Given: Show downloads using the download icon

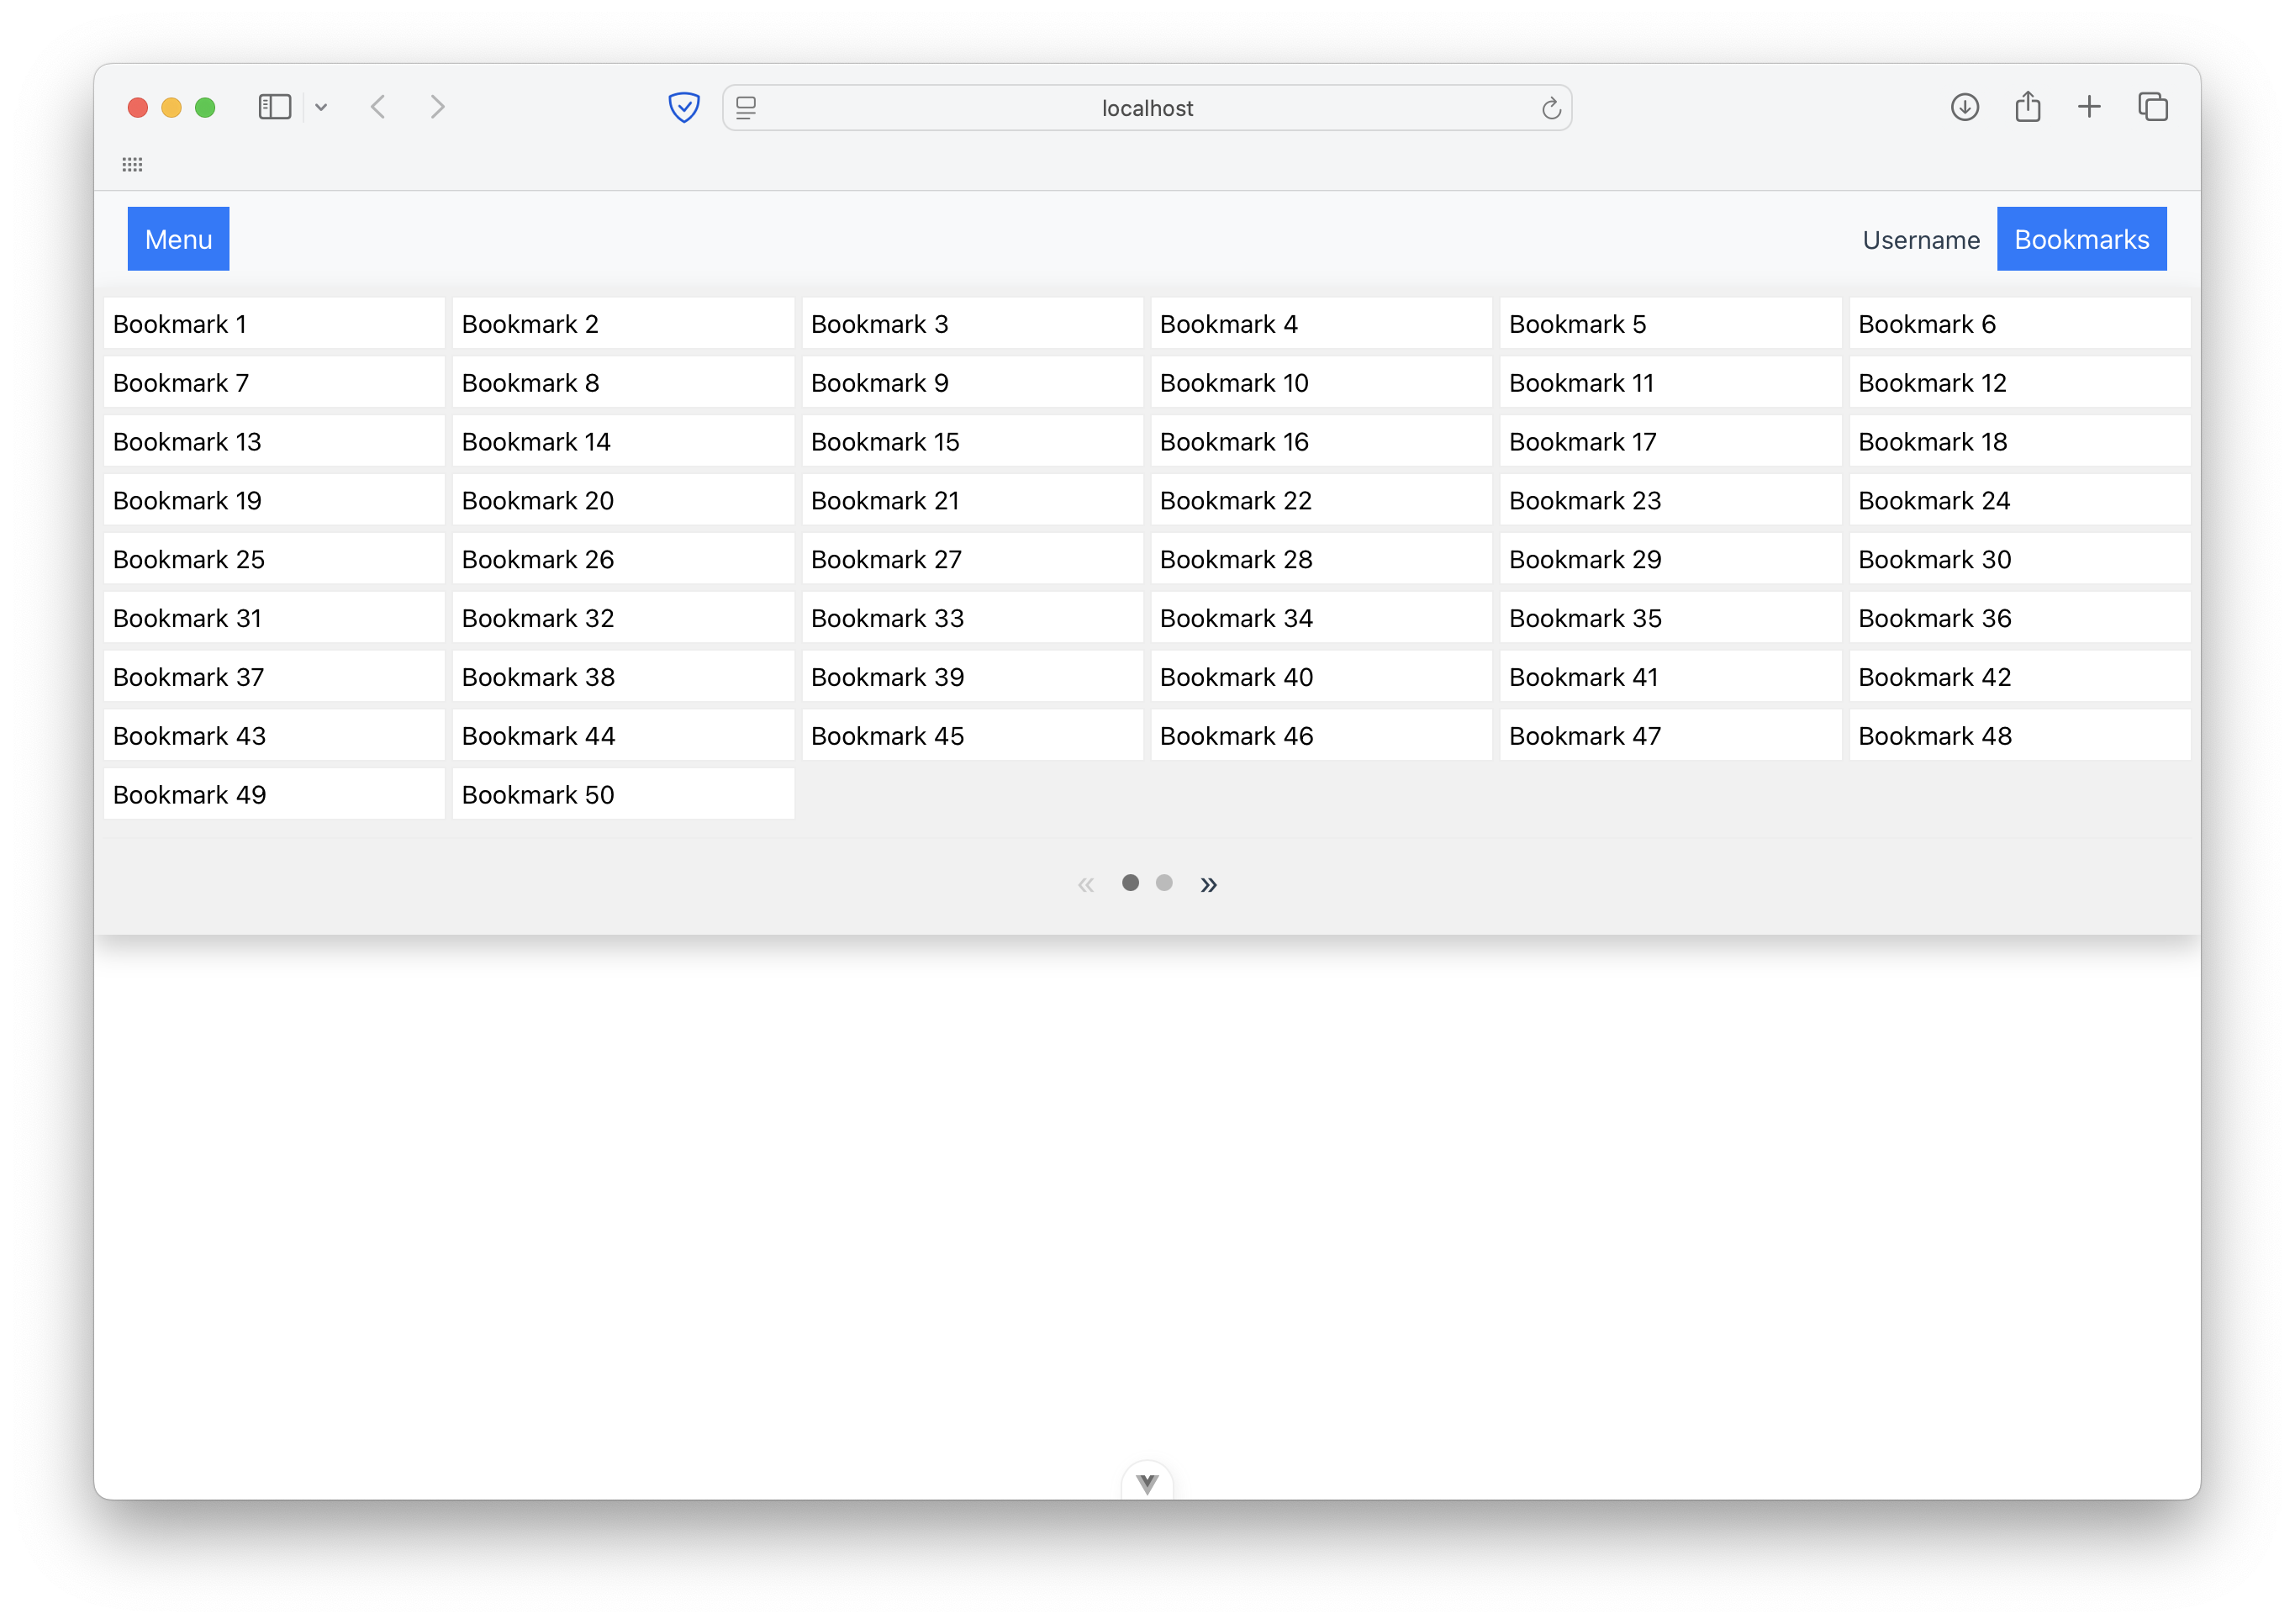Looking at the screenshot, I should (x=1964, y=107).
